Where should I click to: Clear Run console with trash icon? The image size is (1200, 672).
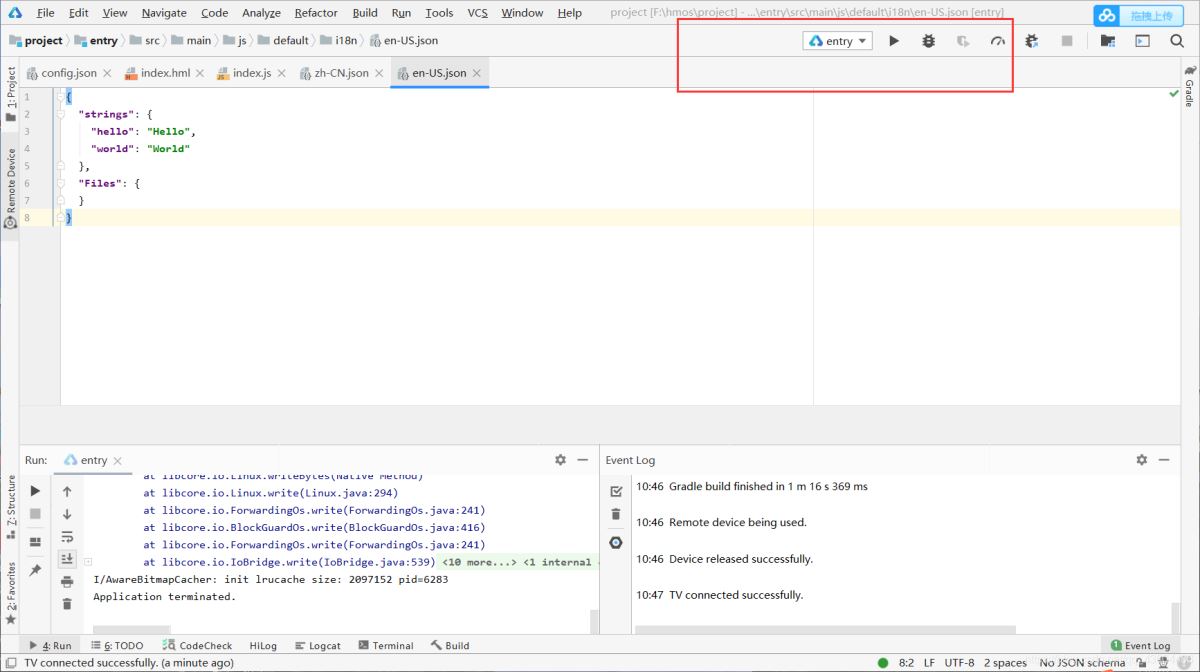[67, 604]
